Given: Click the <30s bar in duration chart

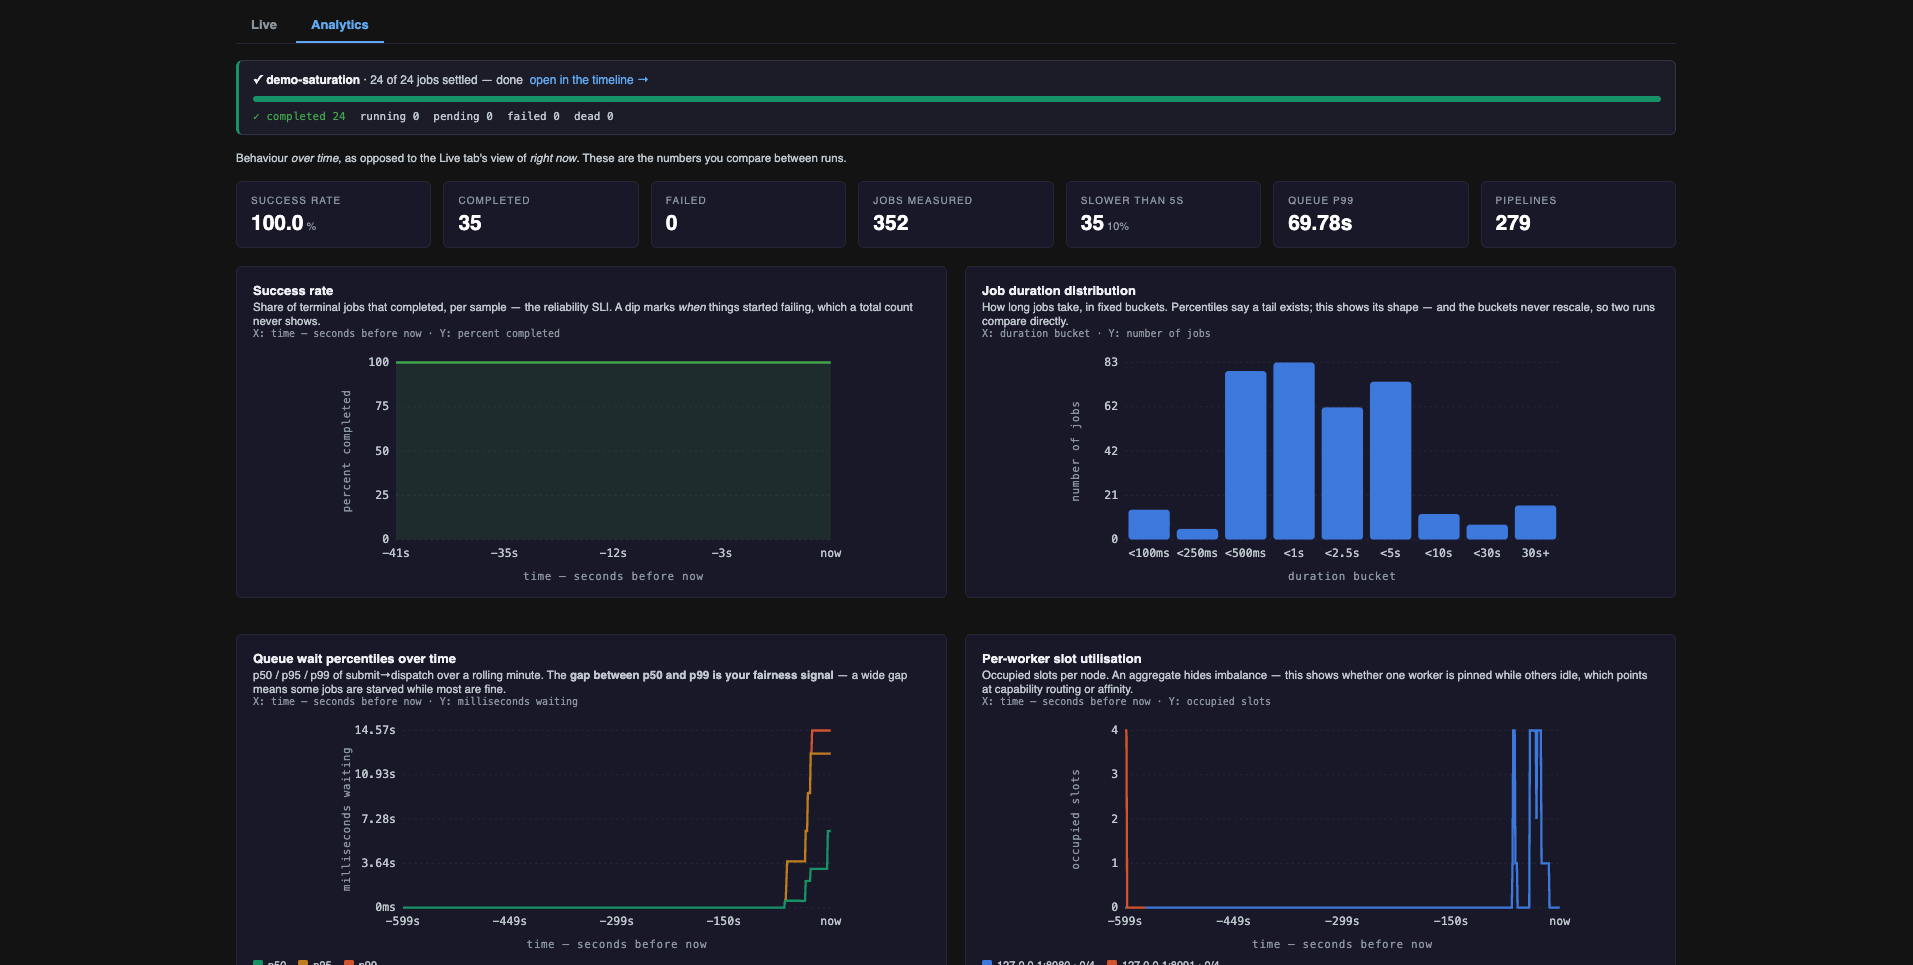Looking at the screenshot, I should click(x=1487, y=532).
